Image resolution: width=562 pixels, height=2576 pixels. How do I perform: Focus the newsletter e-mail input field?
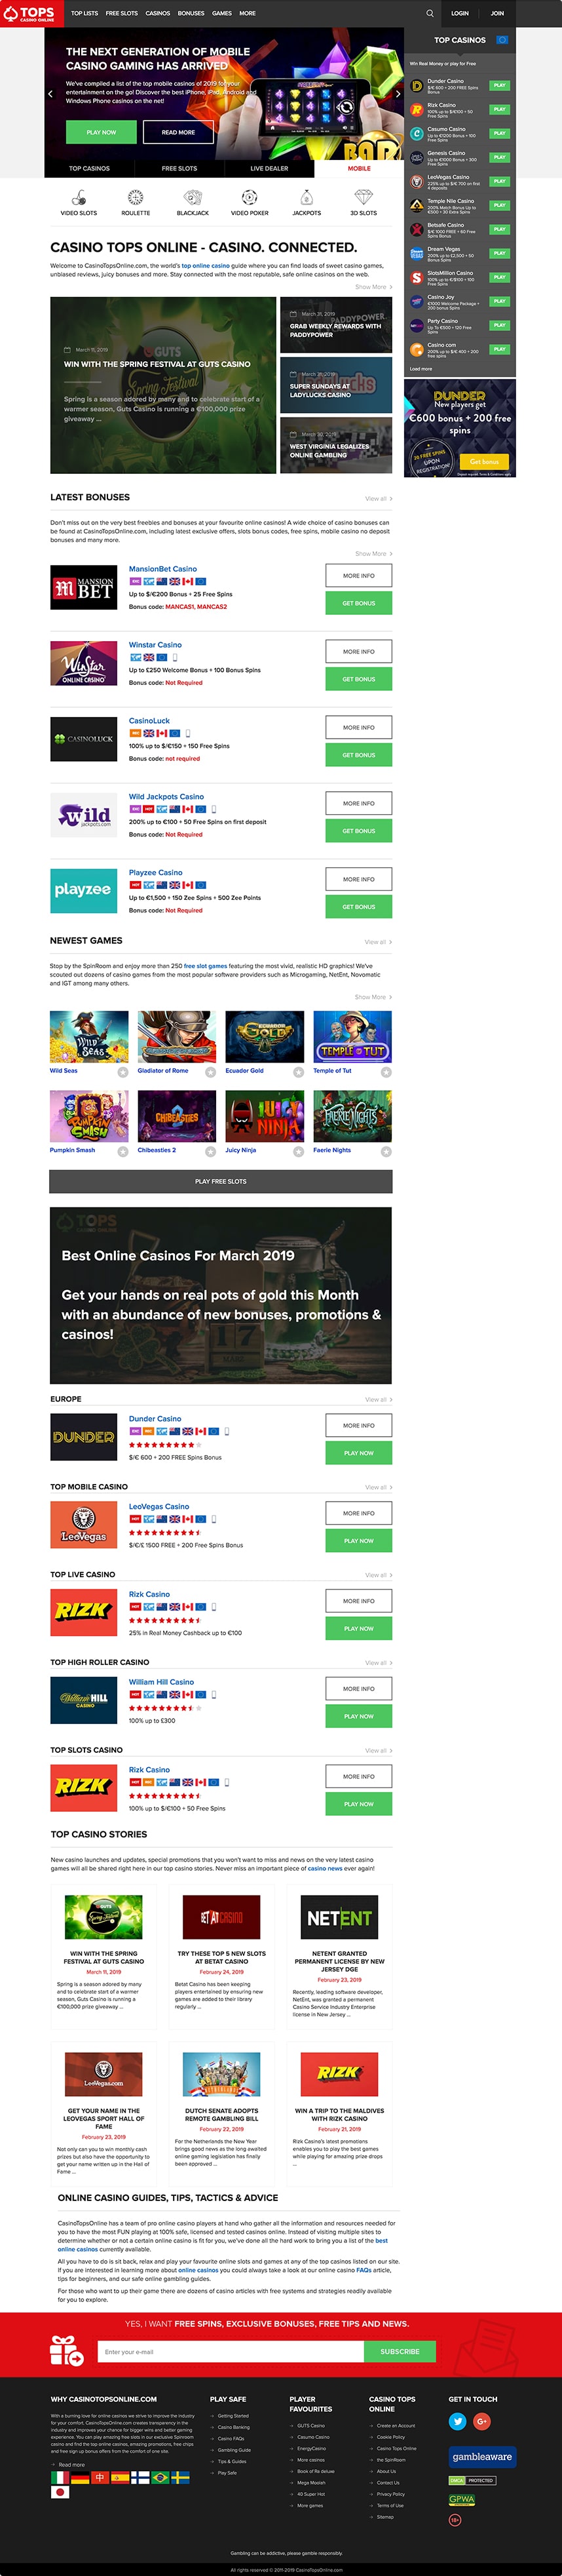point(231,2351)
